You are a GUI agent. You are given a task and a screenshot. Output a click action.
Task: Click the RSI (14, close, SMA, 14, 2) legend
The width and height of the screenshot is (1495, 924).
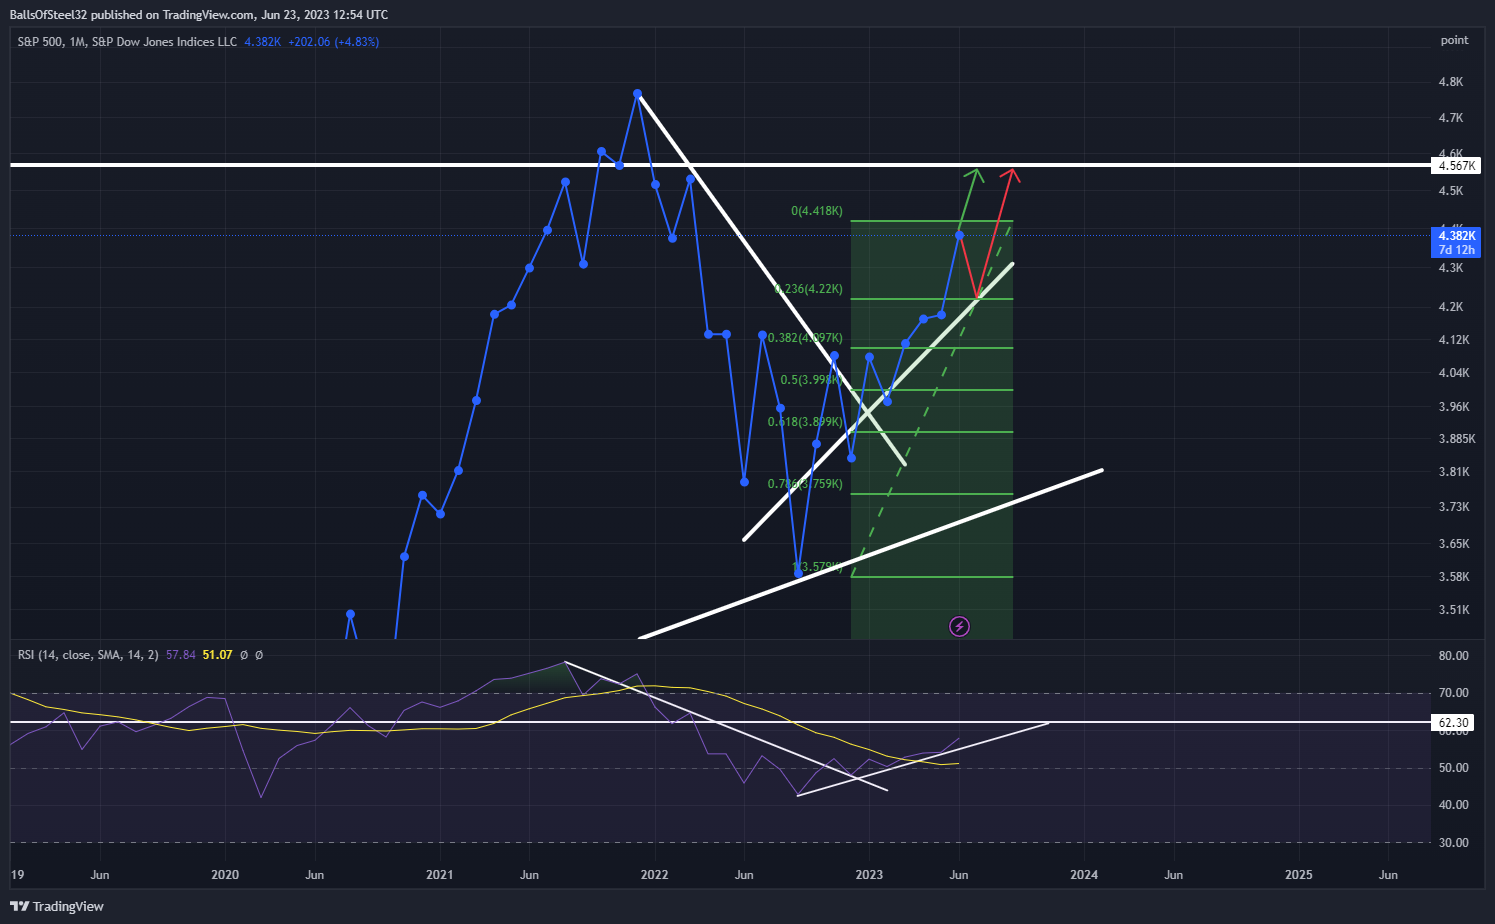pyautogui.click(x=88, y=655)
